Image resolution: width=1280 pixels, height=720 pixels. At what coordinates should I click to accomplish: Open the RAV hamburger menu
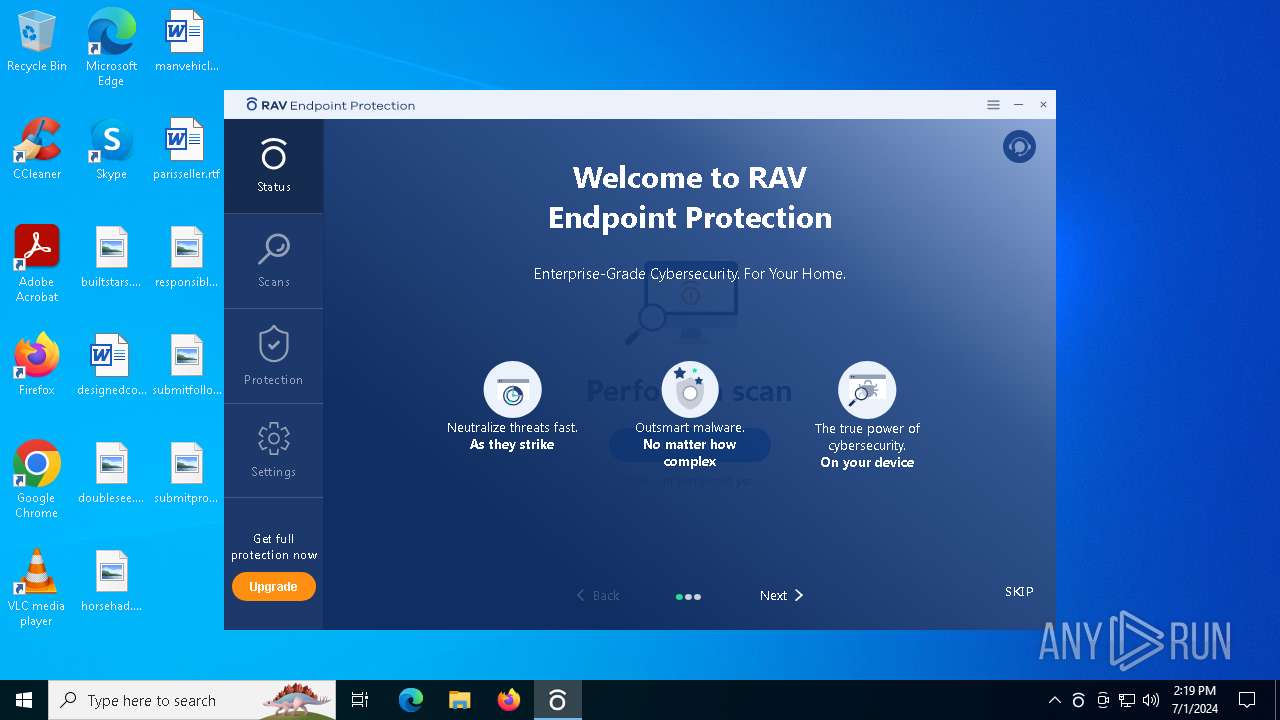[993, 105]
